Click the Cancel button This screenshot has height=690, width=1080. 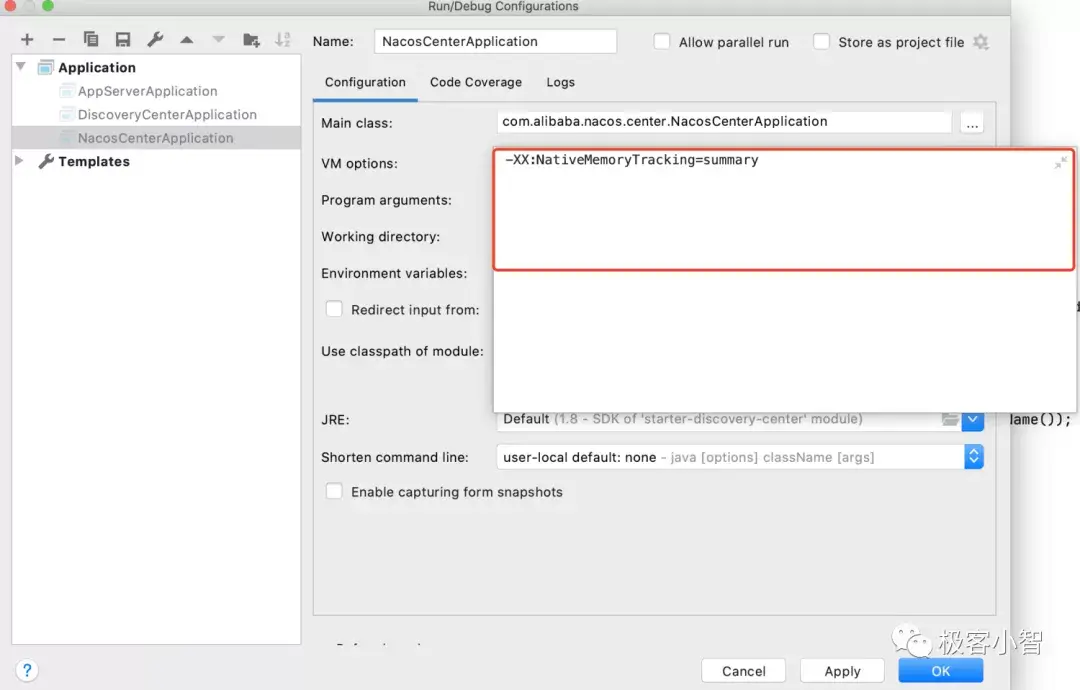[x=743, y=671]
